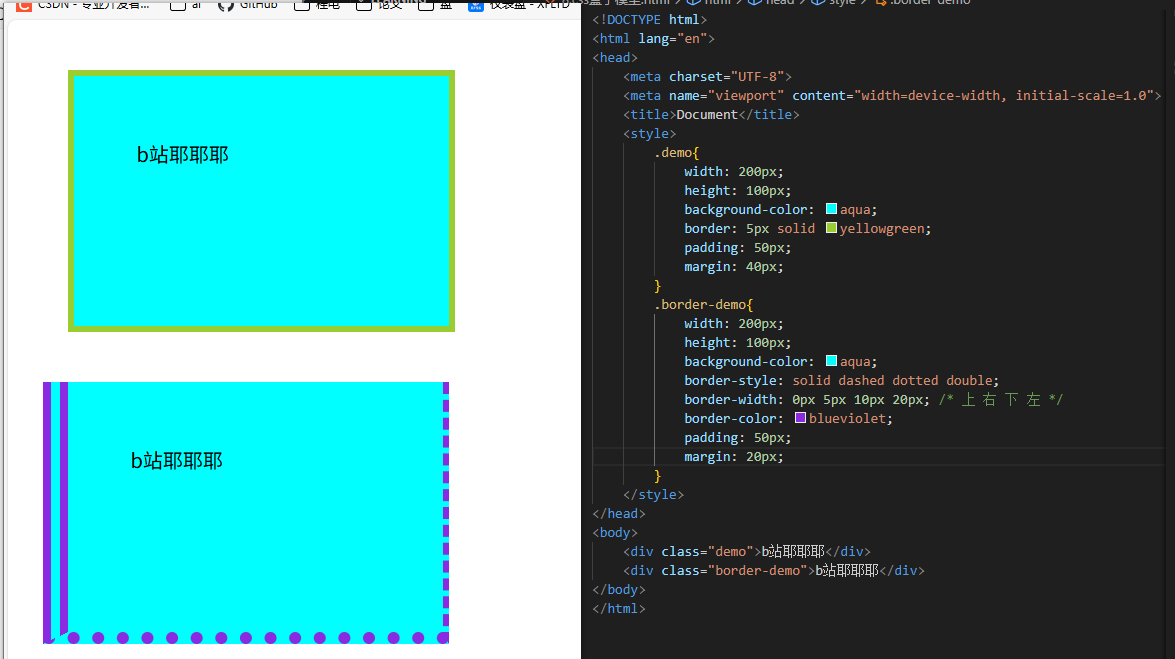Click the closing </head> tag
1175x659 pixels.
[618, 514]
